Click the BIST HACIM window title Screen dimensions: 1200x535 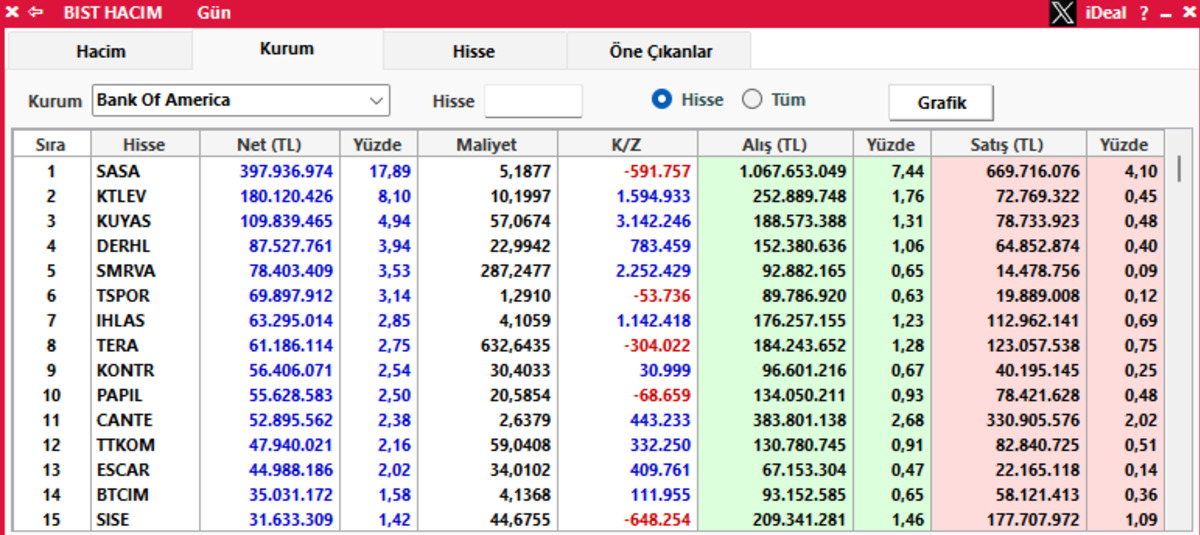tap(112, 13)
